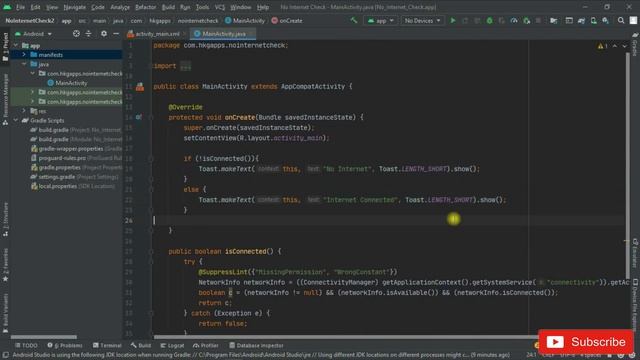Toggle the Gradle side tab at right
Image resolution: width=640 pixels, height=360 pixels.
pyautogui.click(x=635, y=45)
